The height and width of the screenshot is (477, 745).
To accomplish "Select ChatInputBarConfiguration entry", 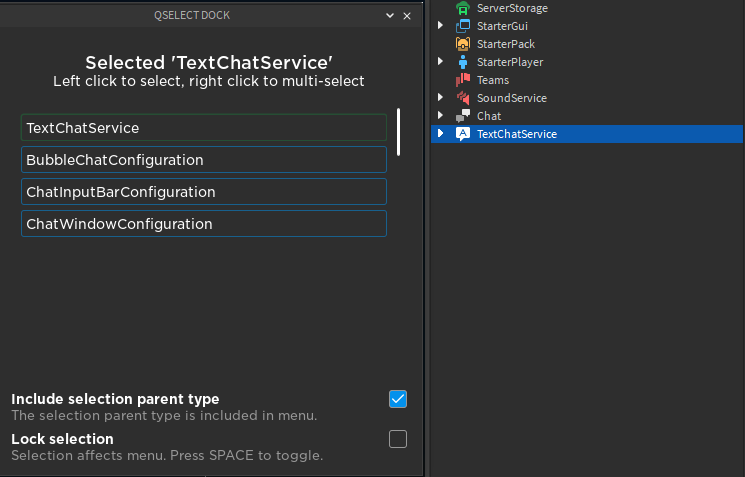I will click(204, 192).
